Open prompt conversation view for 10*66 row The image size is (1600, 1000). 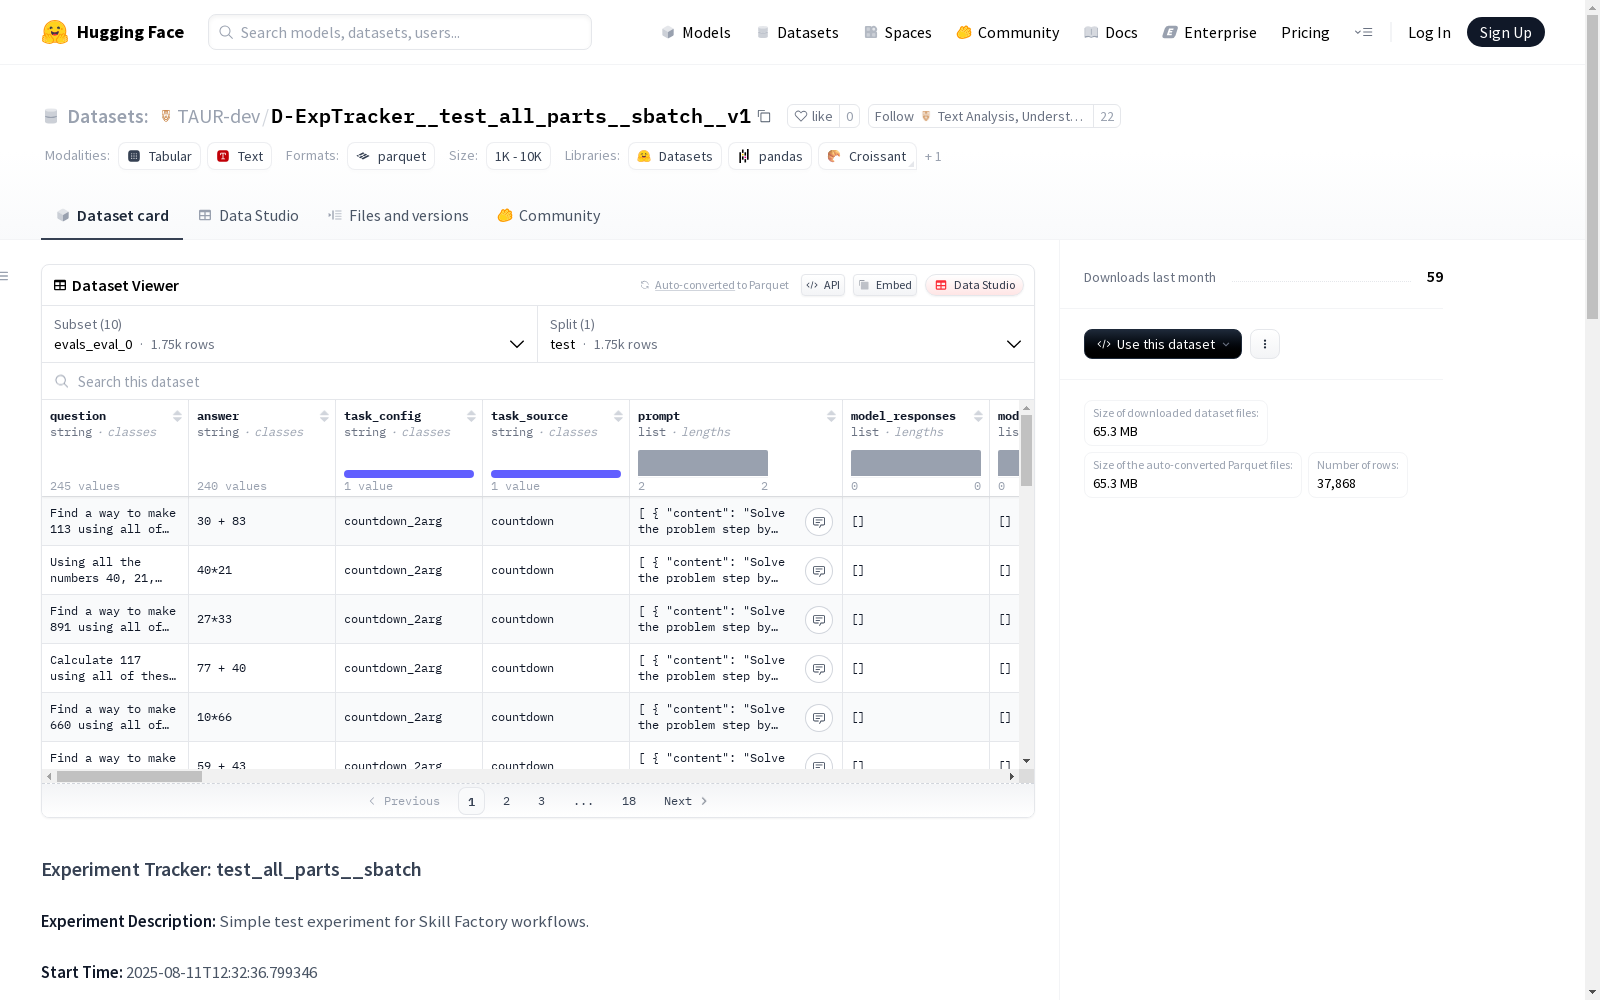point(819,717)
